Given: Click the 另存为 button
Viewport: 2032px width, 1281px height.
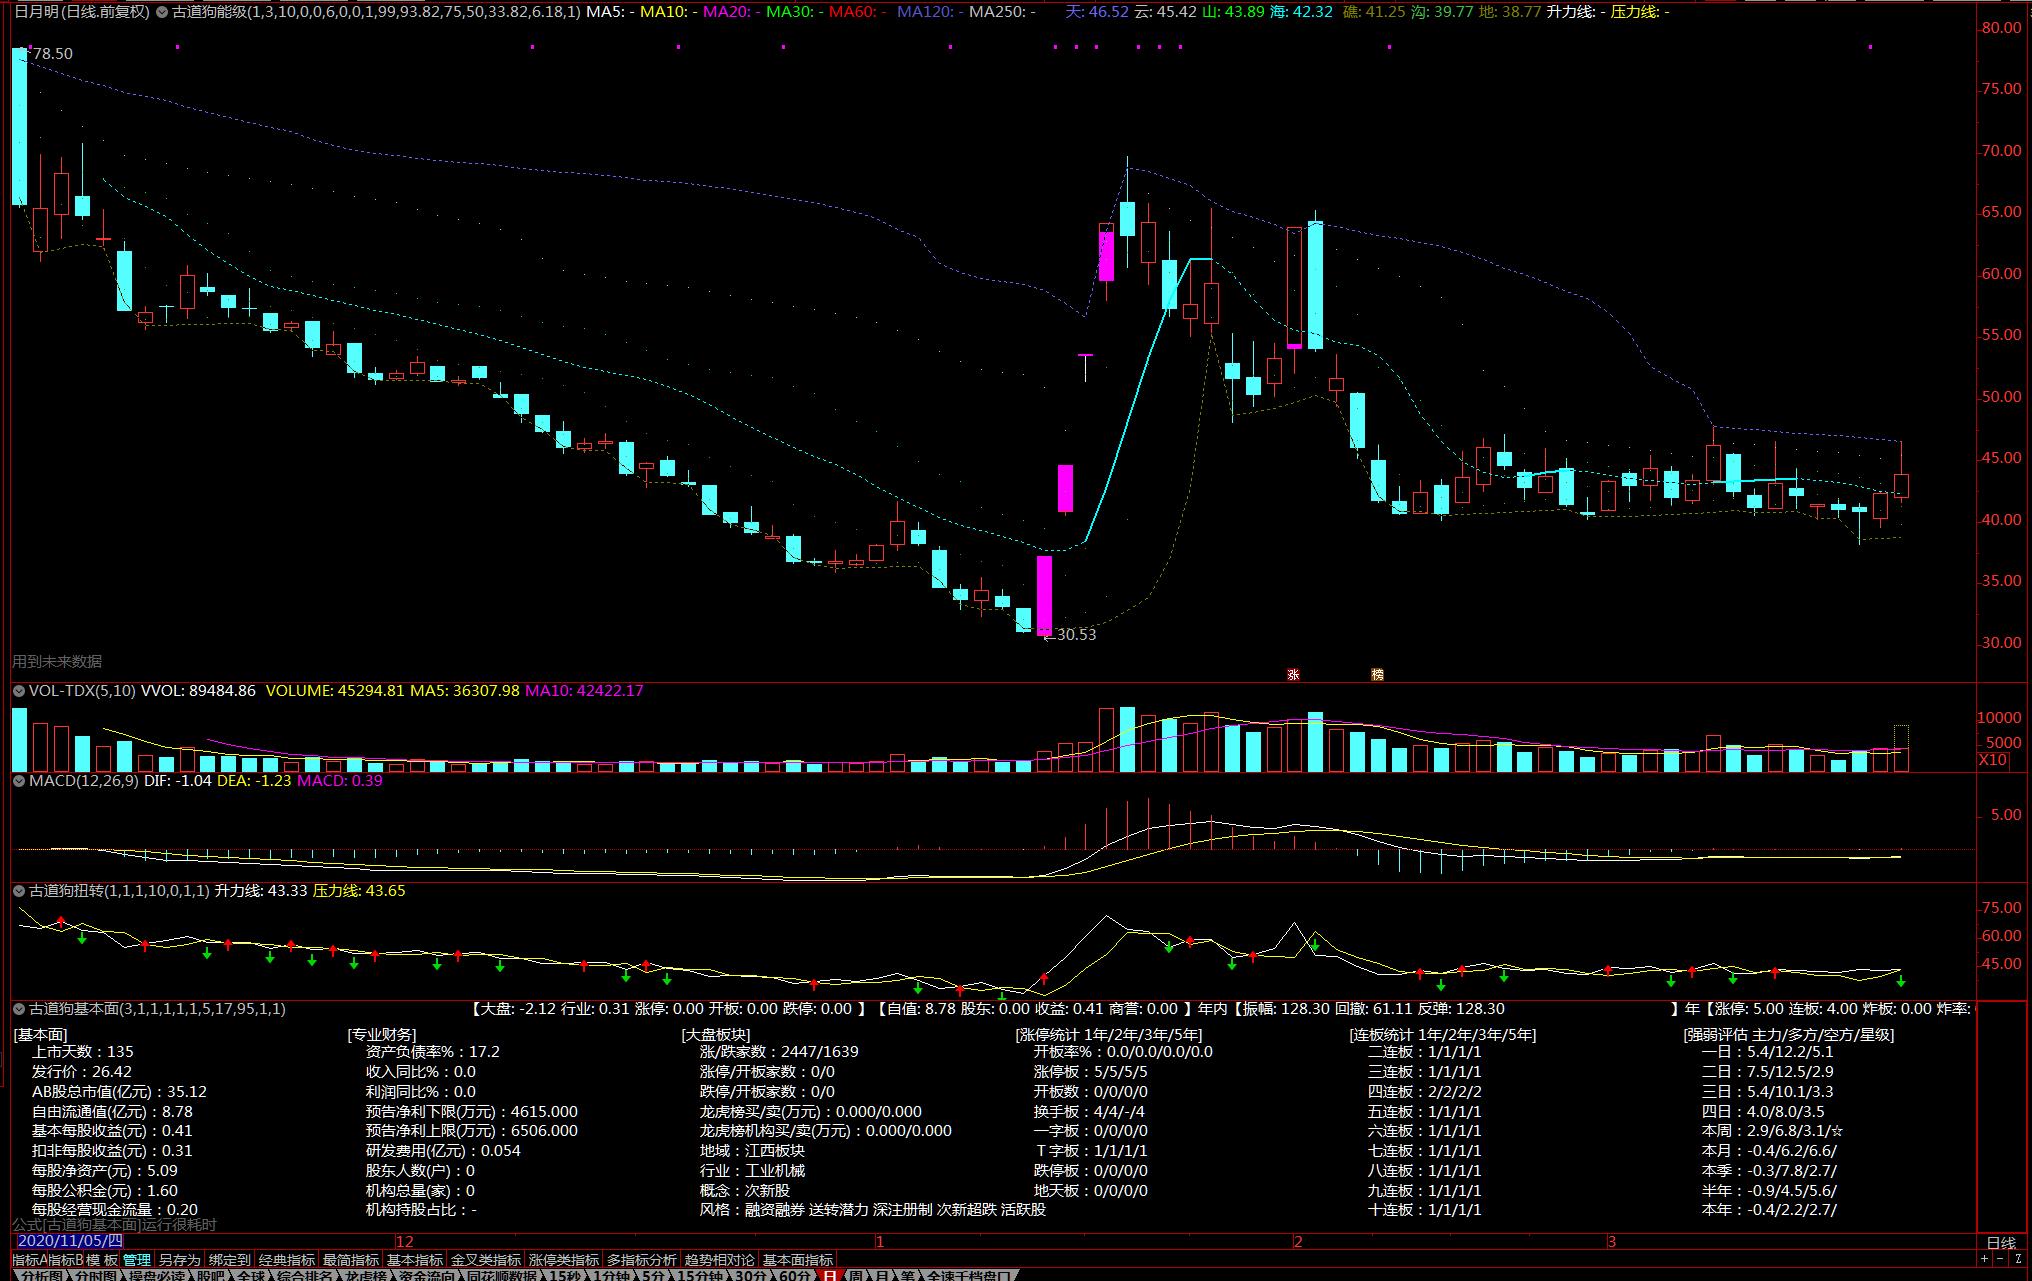Looking at the screenshot, I should click(x=179, y=1260).
